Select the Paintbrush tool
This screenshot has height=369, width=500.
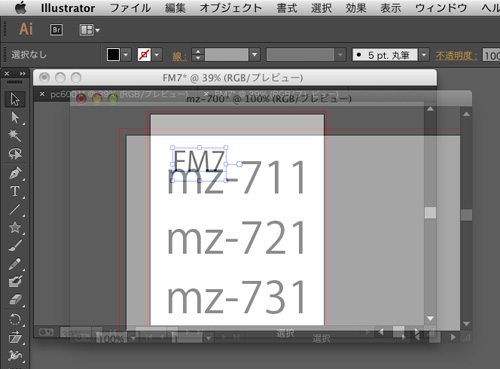point(15,246)
